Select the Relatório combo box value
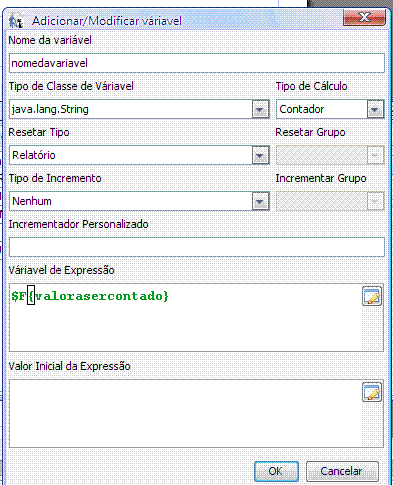The image size is (393, 485). click(131, 155)
